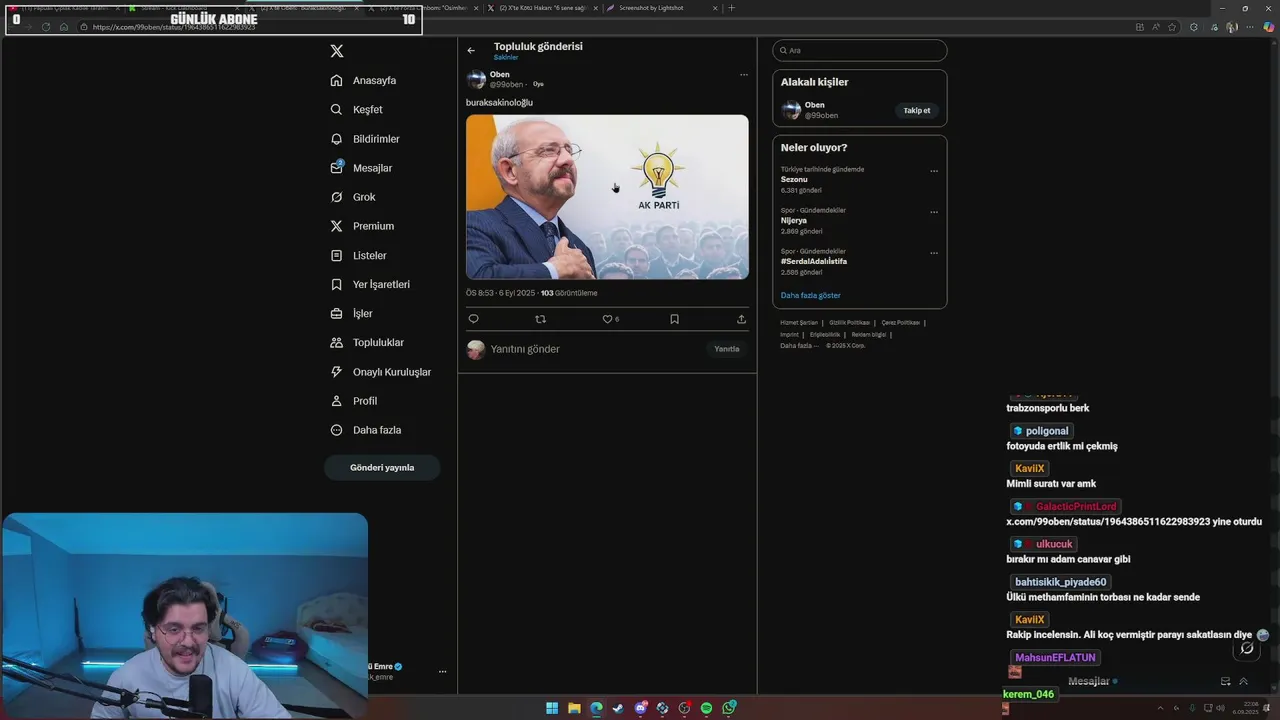Click the Yanıtla button
The width and height of the screenshot is (1280, 720).
pos(727,349)
